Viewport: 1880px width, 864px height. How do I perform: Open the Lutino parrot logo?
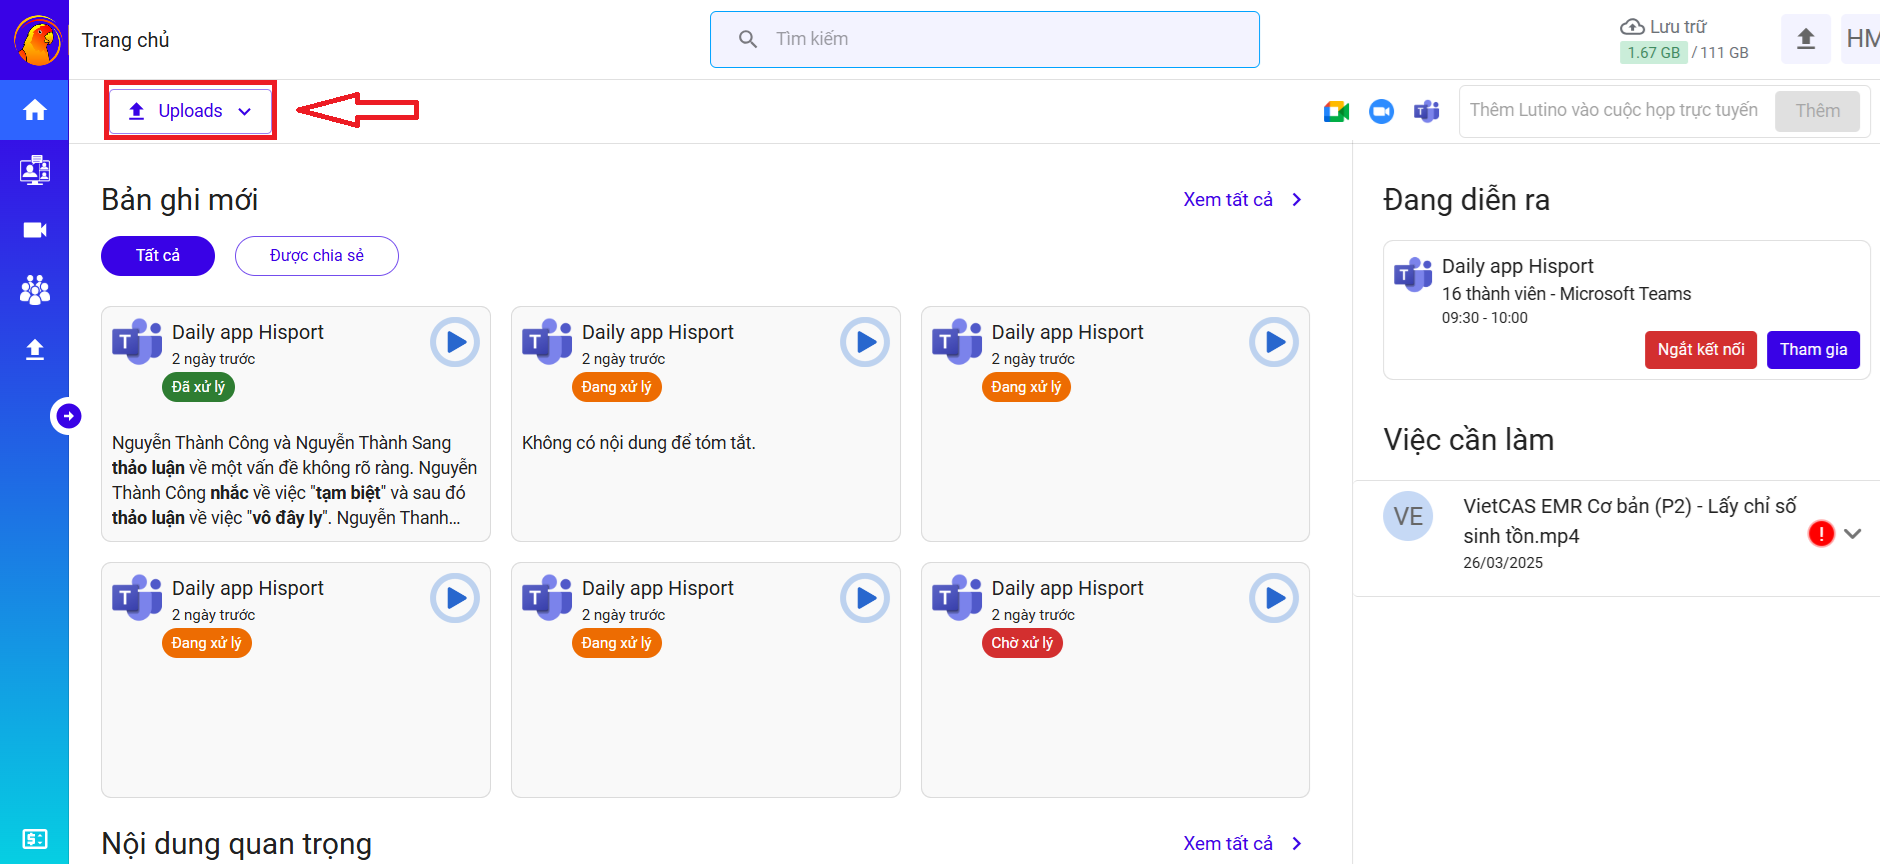tap(37, 40)
